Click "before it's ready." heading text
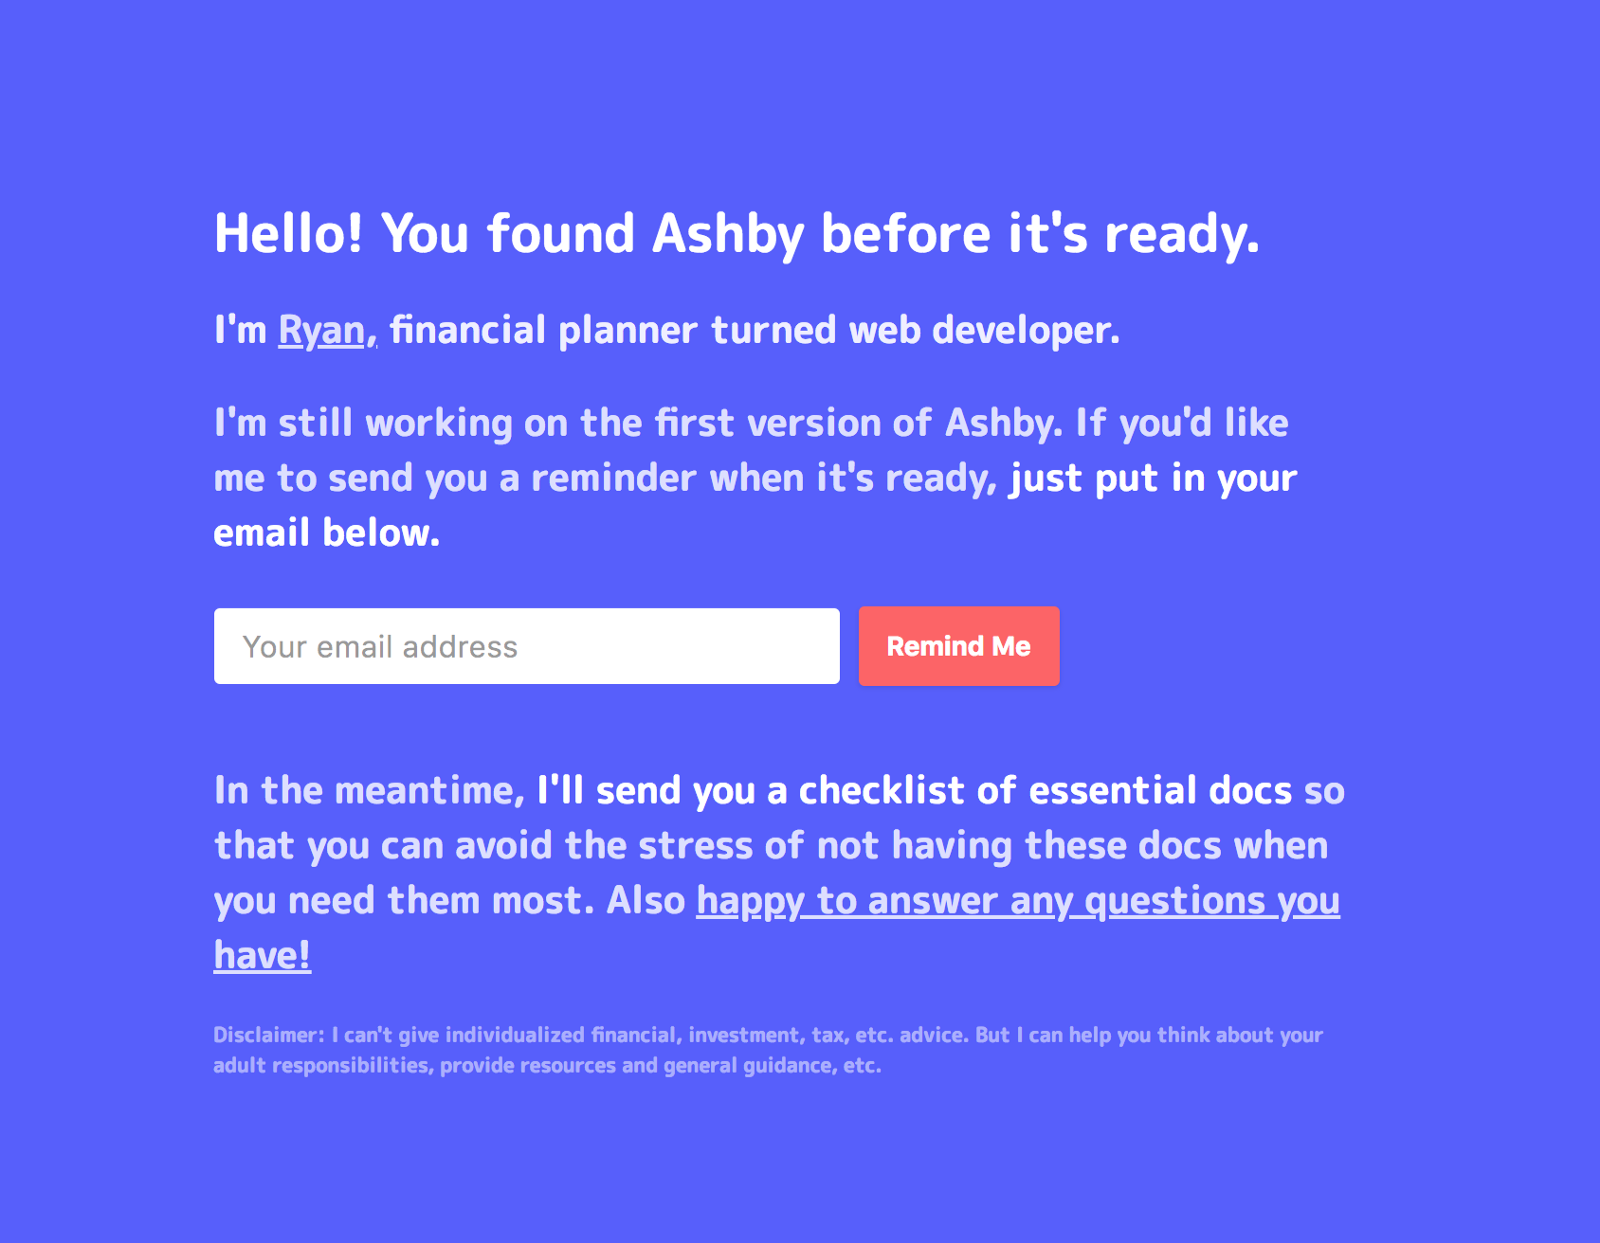This screenshot has width=1600, height=1243. tap(1039, 234)
